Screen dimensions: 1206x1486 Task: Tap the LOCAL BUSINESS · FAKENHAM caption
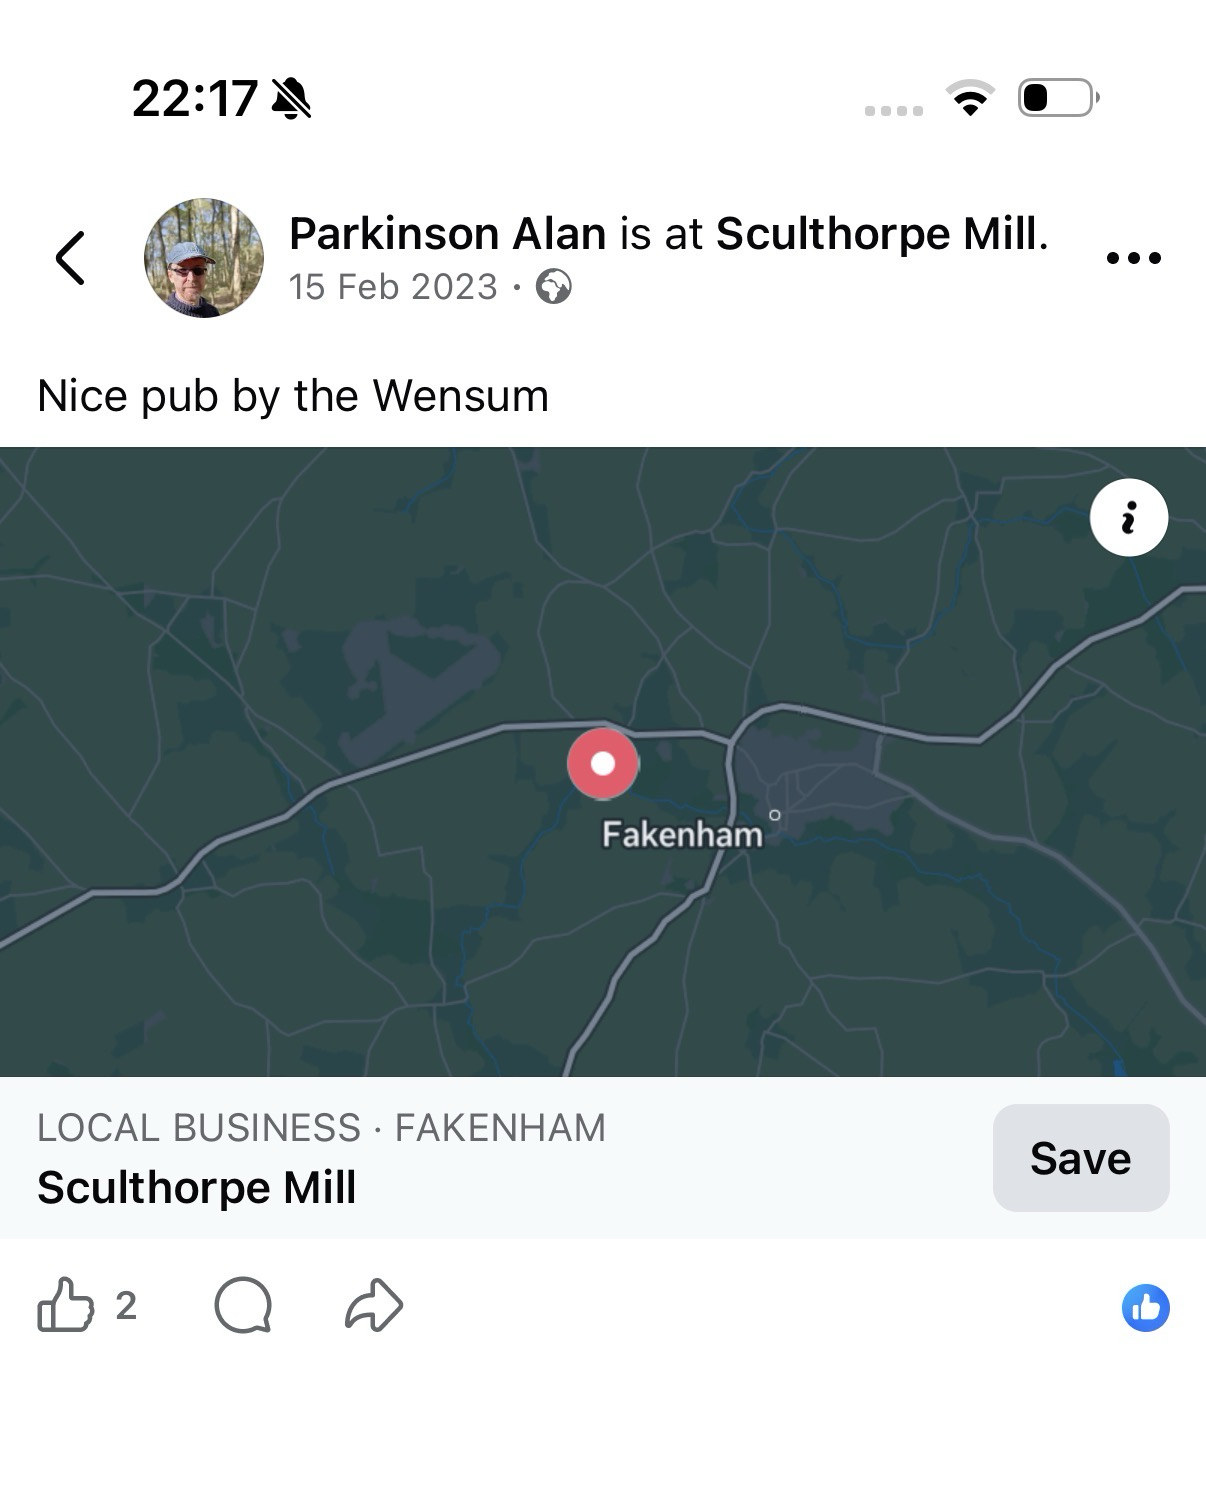(321, 1128)
